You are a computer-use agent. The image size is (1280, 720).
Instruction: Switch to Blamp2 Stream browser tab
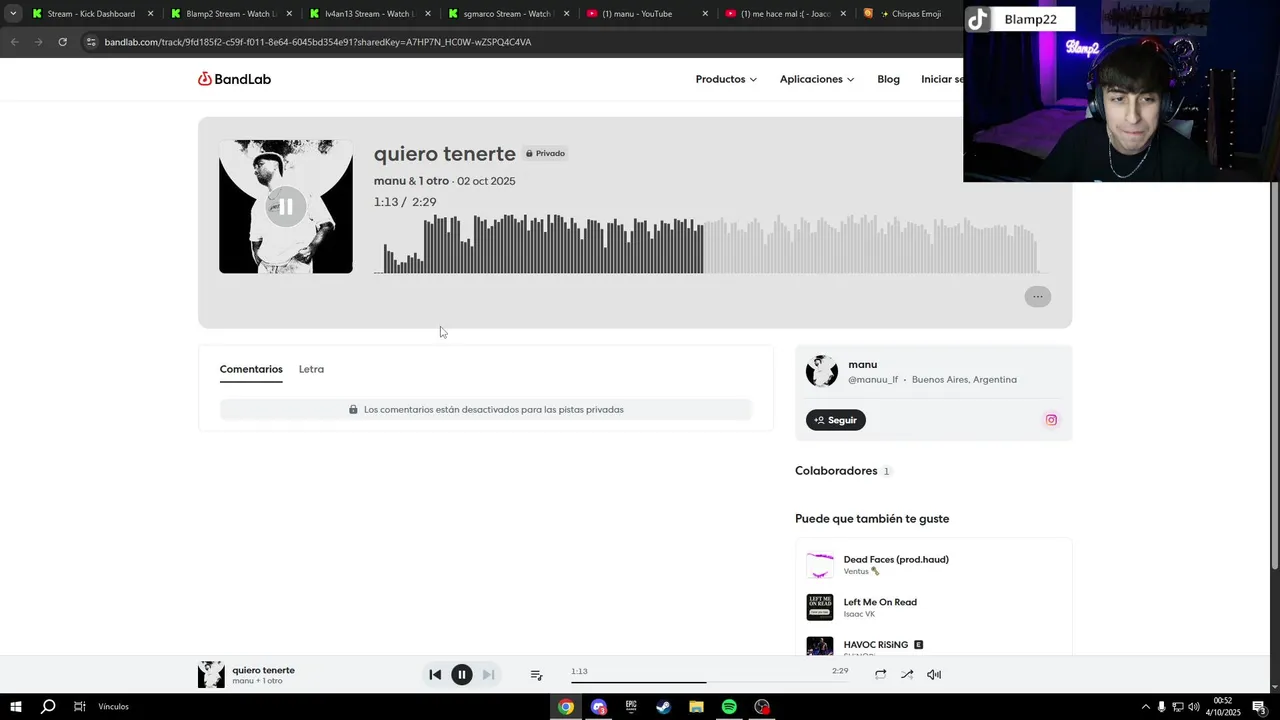tap(231, 14)
